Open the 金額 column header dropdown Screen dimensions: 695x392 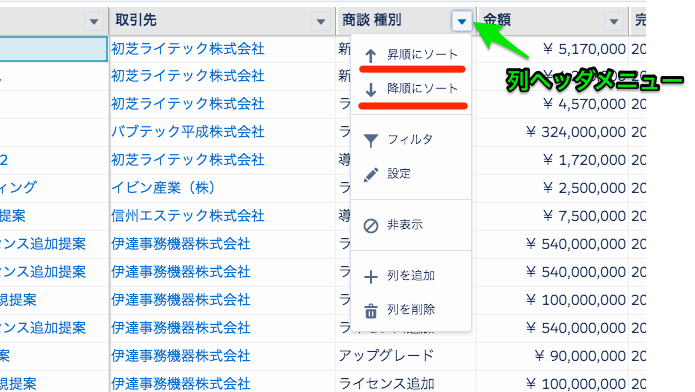[613, 21]
